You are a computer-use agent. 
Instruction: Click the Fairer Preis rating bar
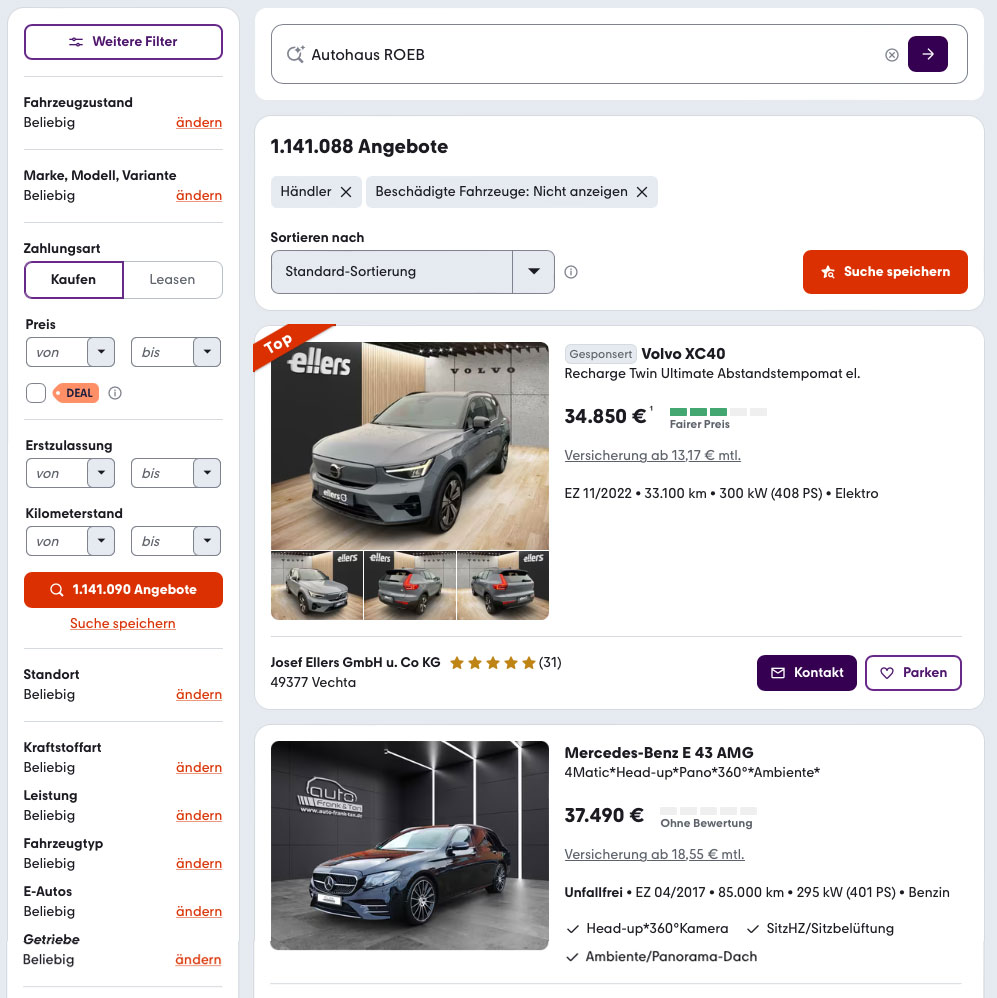coord(718,412)
